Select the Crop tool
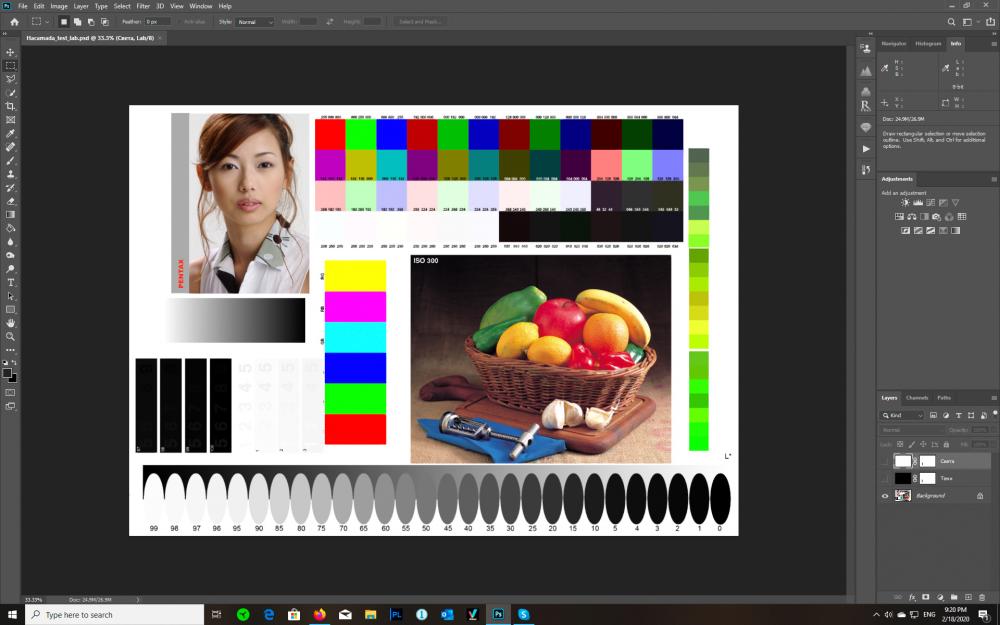 (x=10, y=106)
